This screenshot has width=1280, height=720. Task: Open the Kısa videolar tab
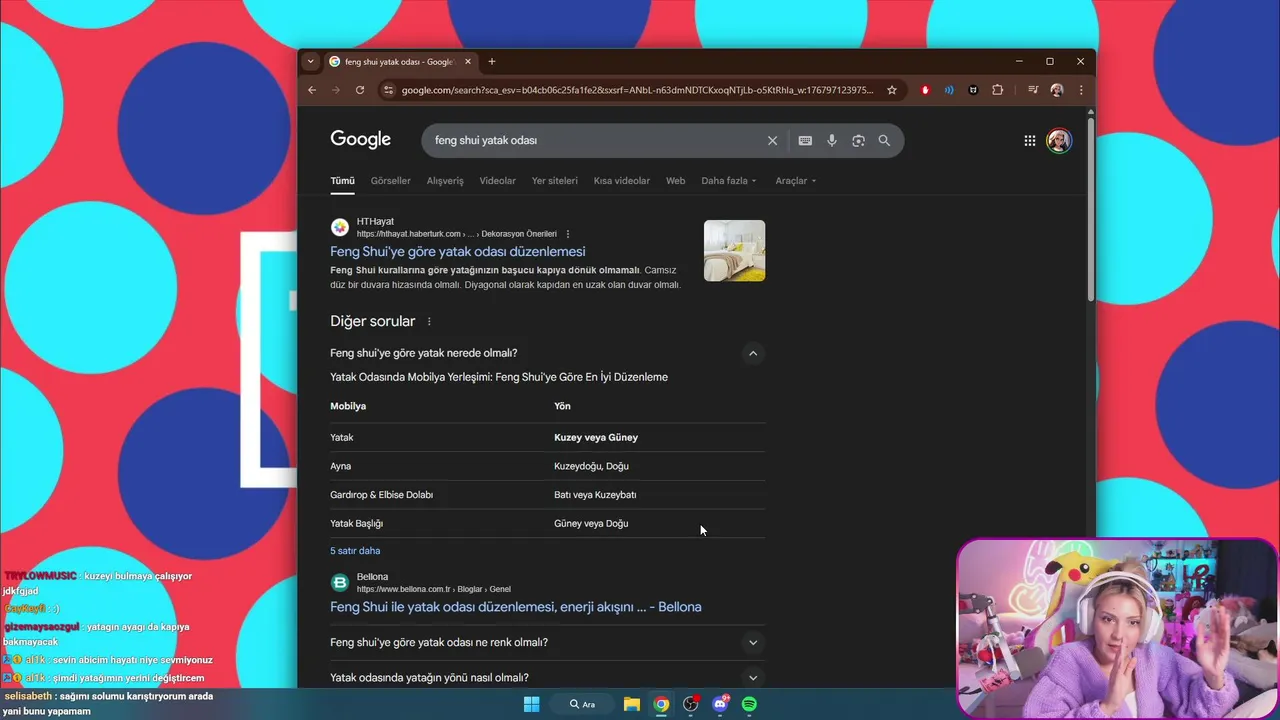(x=622, y=181)
